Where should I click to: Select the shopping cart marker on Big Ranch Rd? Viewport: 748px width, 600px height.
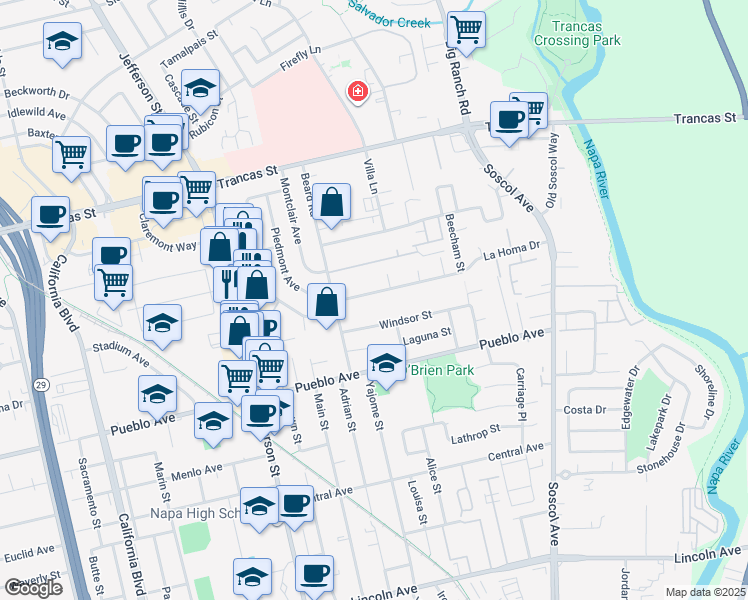pos(466,28)
